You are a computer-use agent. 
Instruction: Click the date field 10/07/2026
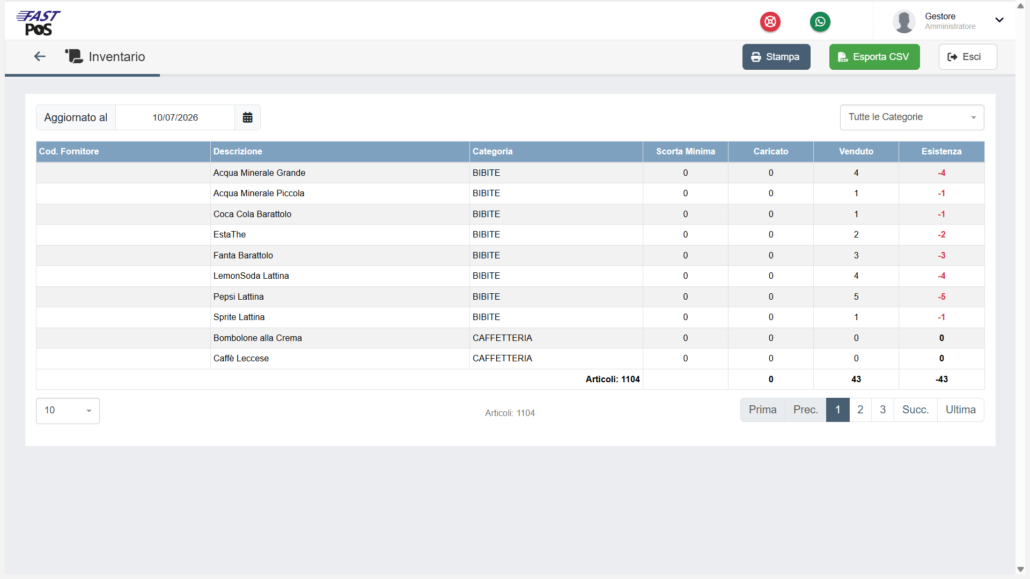click(x=175, y=118)
